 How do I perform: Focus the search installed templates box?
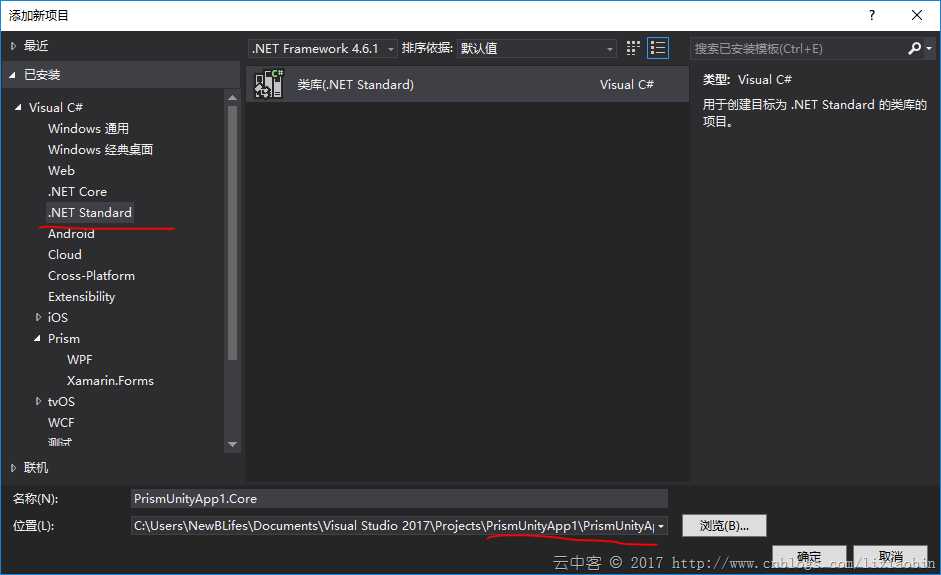(798, 49)
